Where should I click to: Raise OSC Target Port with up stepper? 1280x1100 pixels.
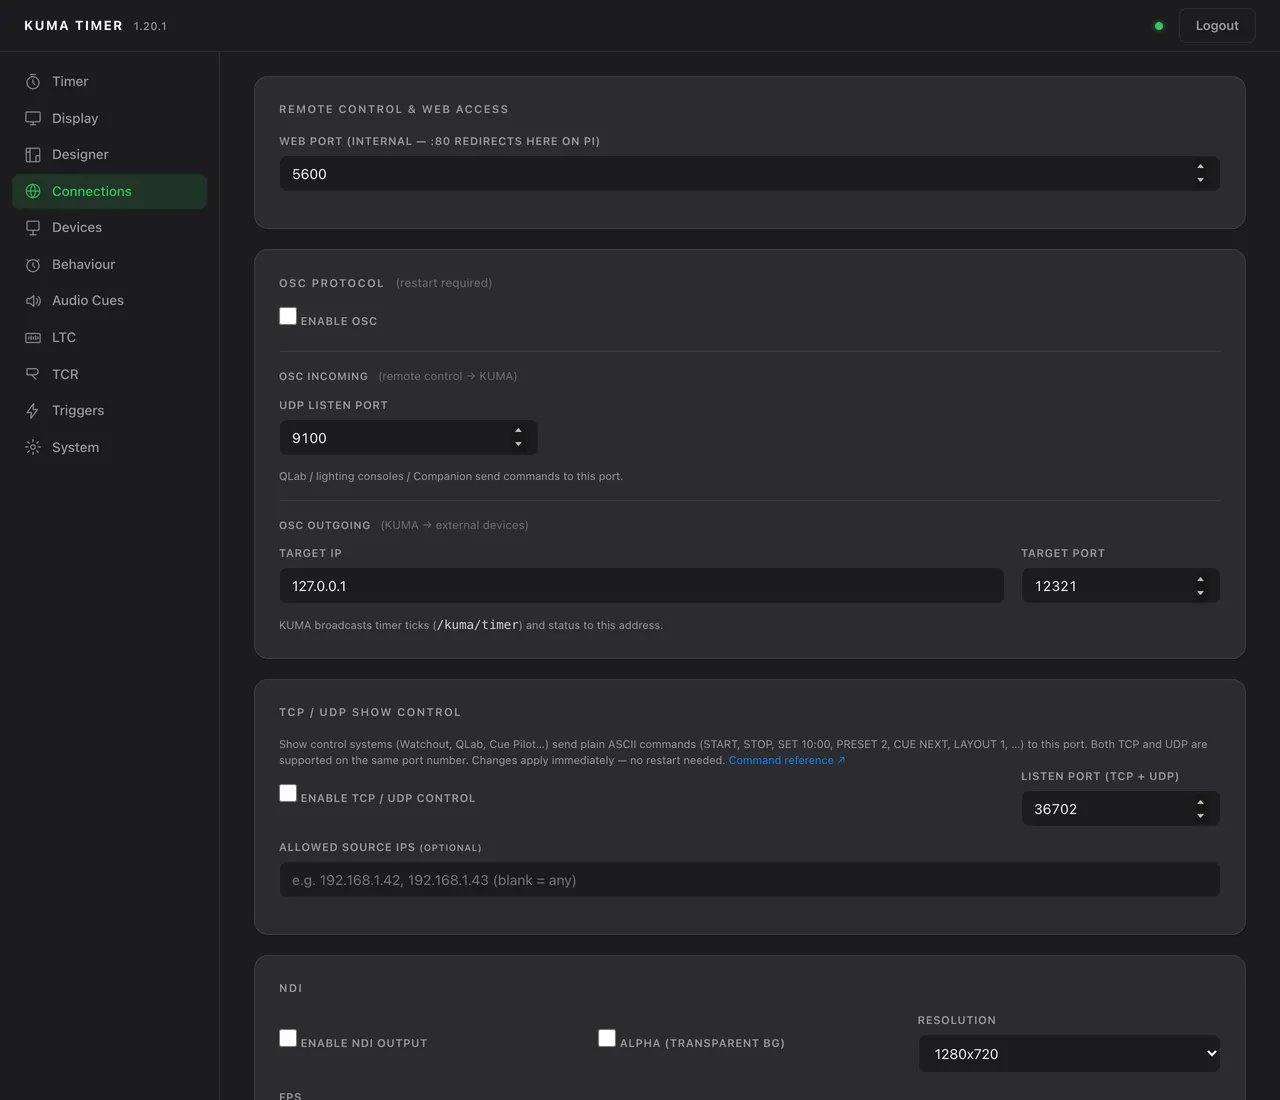tap(1200, 579)
